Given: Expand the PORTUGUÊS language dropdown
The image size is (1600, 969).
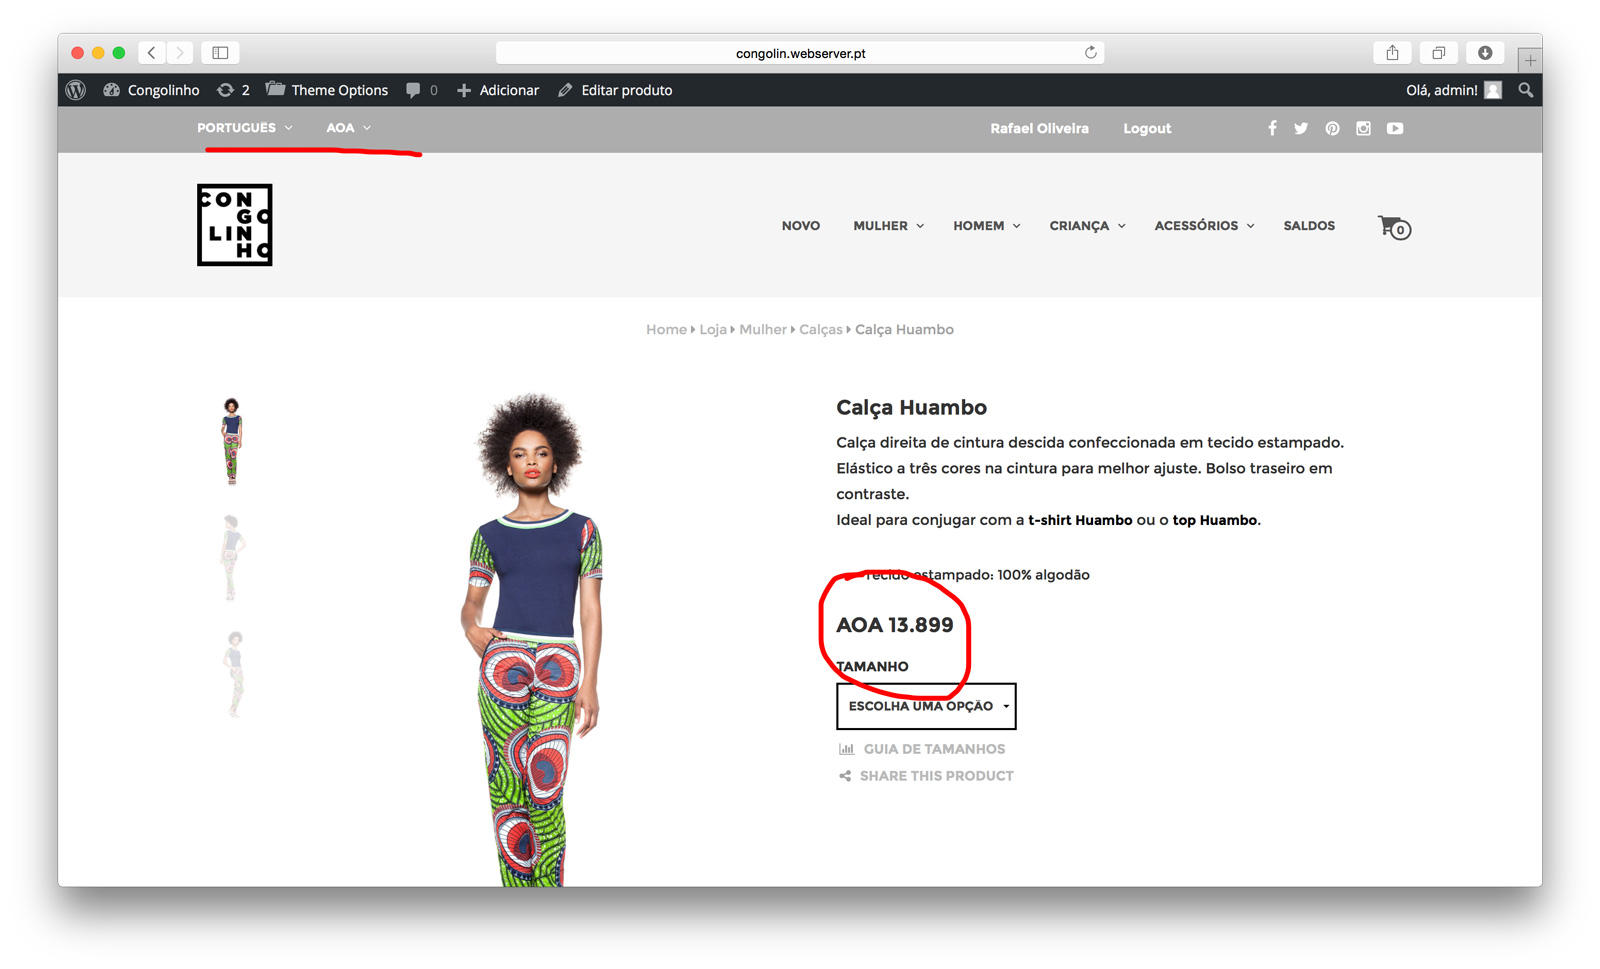Looking at the screenshot, I should 245,128.
